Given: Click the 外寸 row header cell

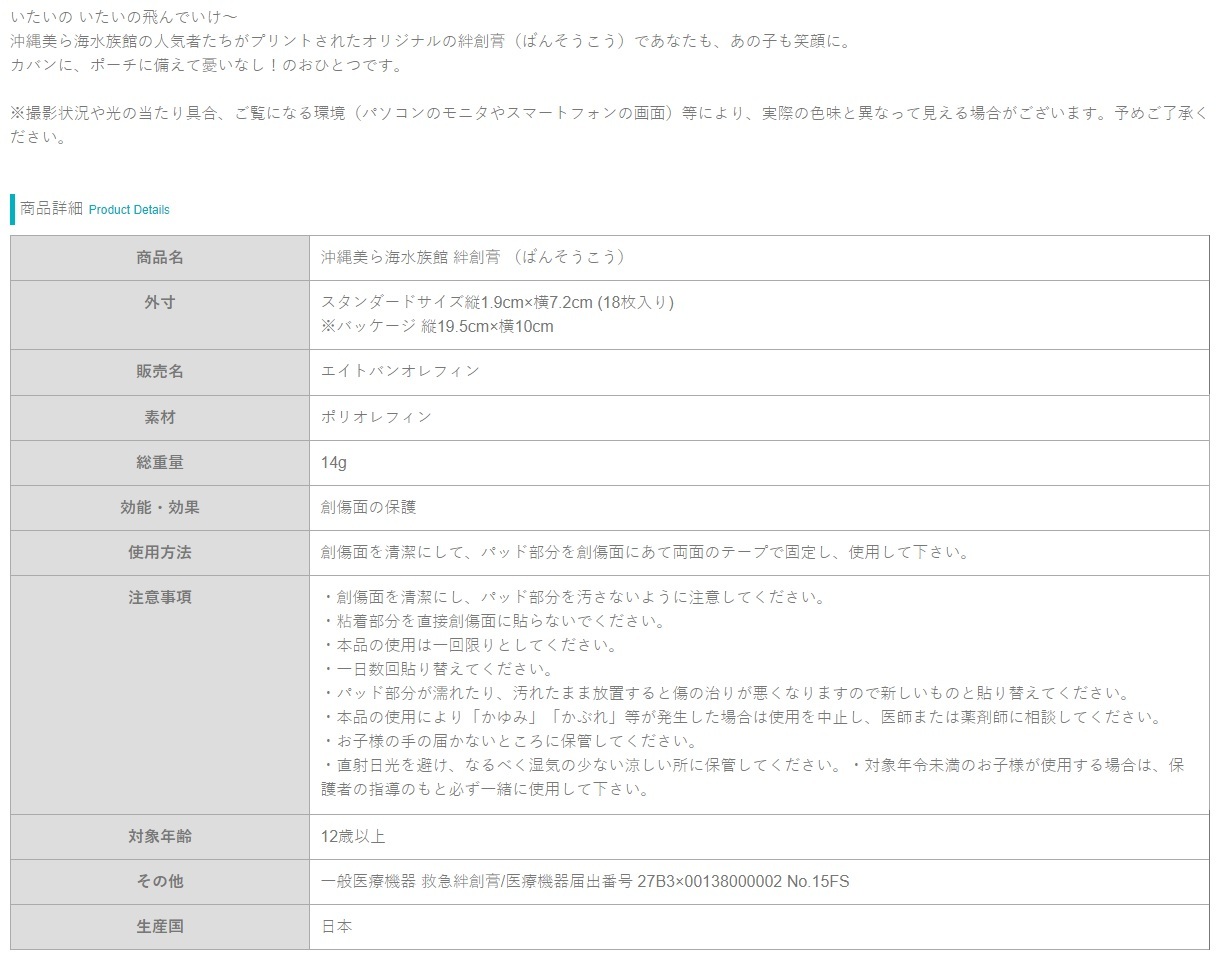Looking at the screenshot, I should (x=160, y=302).
